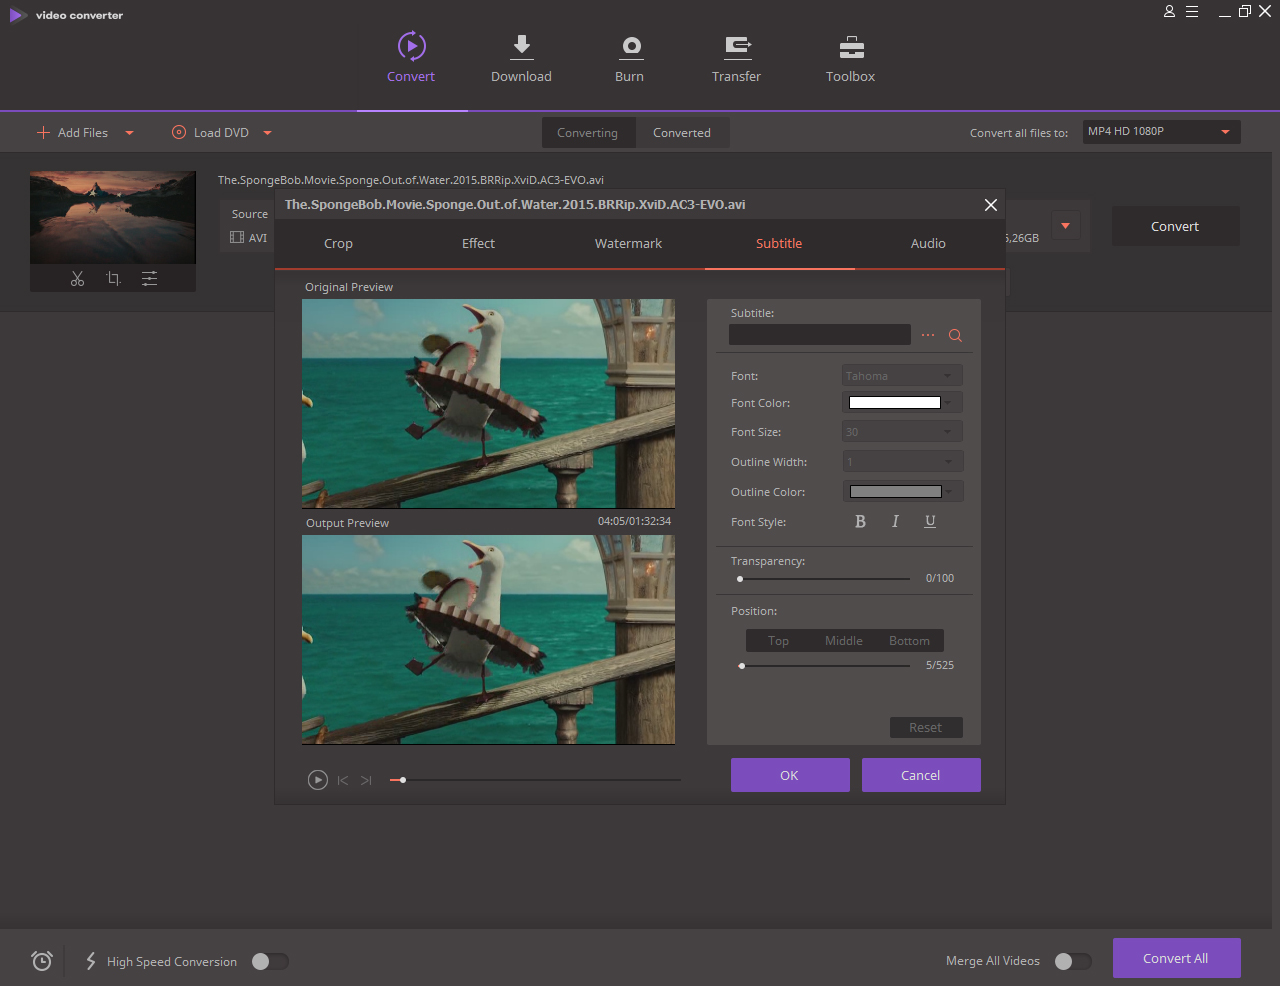Screen dimensions: 1280x986
Task: Click the Transparency slider handle
Action: pyautogui.click(x=740, y=579)
